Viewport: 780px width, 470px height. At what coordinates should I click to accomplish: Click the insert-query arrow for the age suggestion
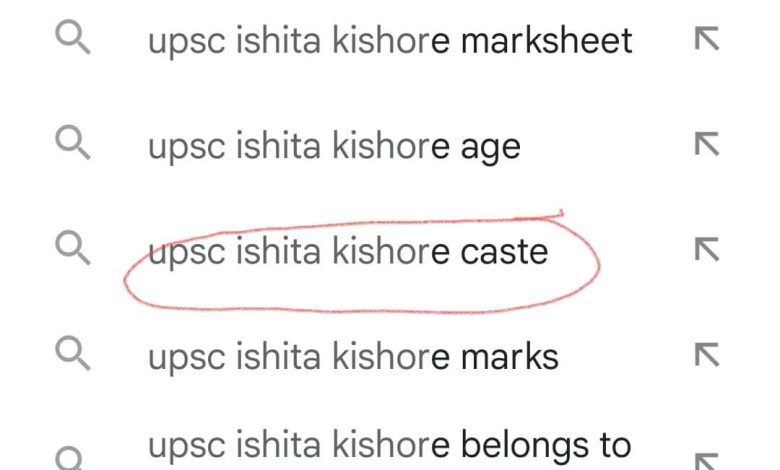click(x=707, y=145)
